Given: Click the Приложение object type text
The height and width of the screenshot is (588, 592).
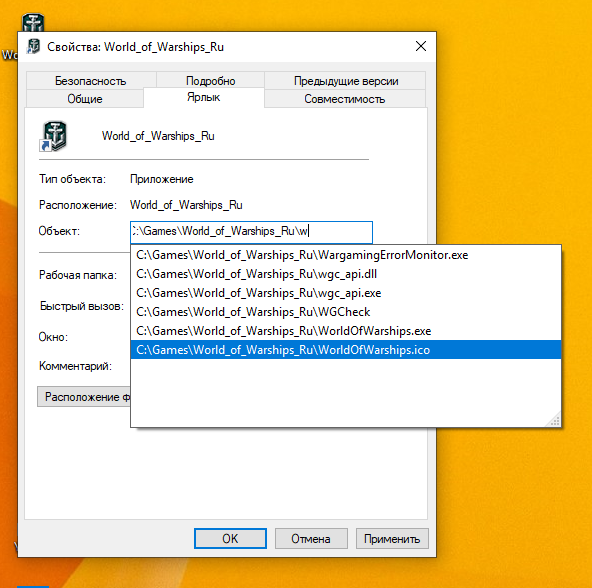Looking at the screenshot, I should (162, 179).
